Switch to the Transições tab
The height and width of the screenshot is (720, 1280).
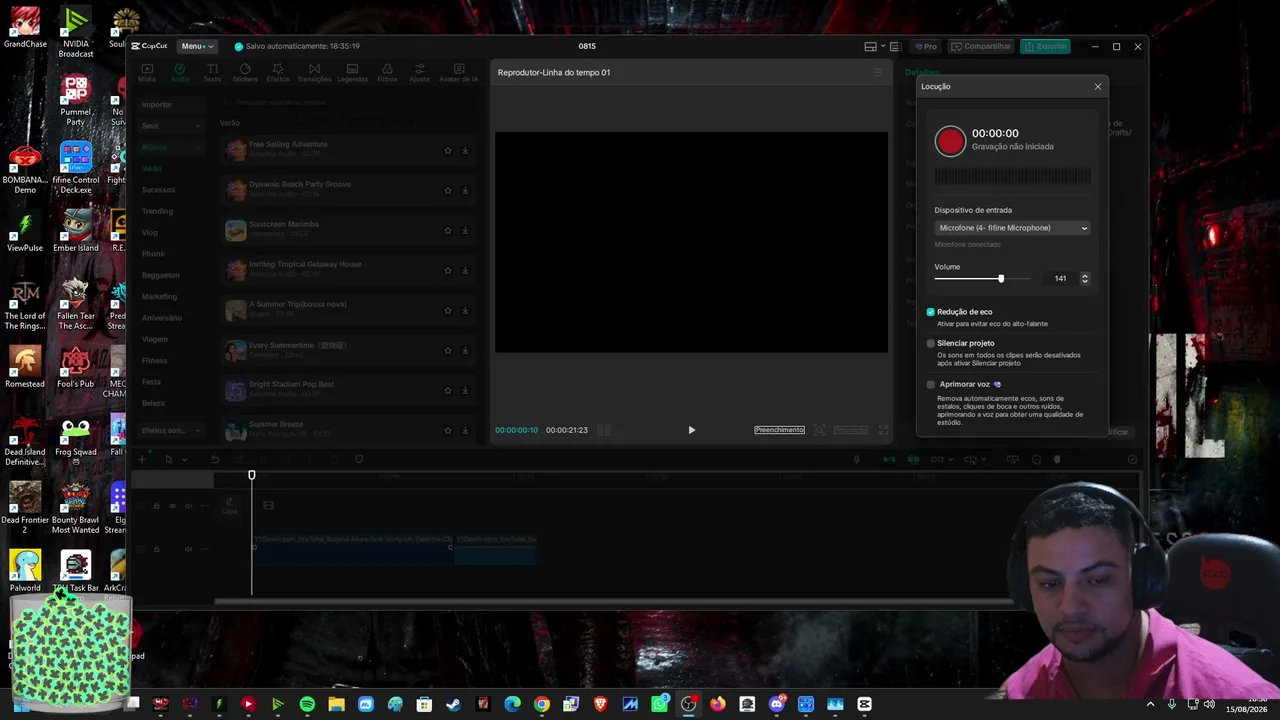314,72
